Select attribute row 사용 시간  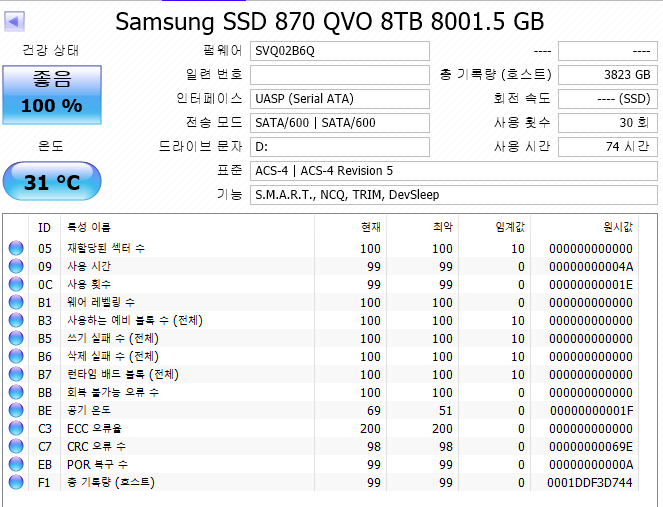[321, 266]
